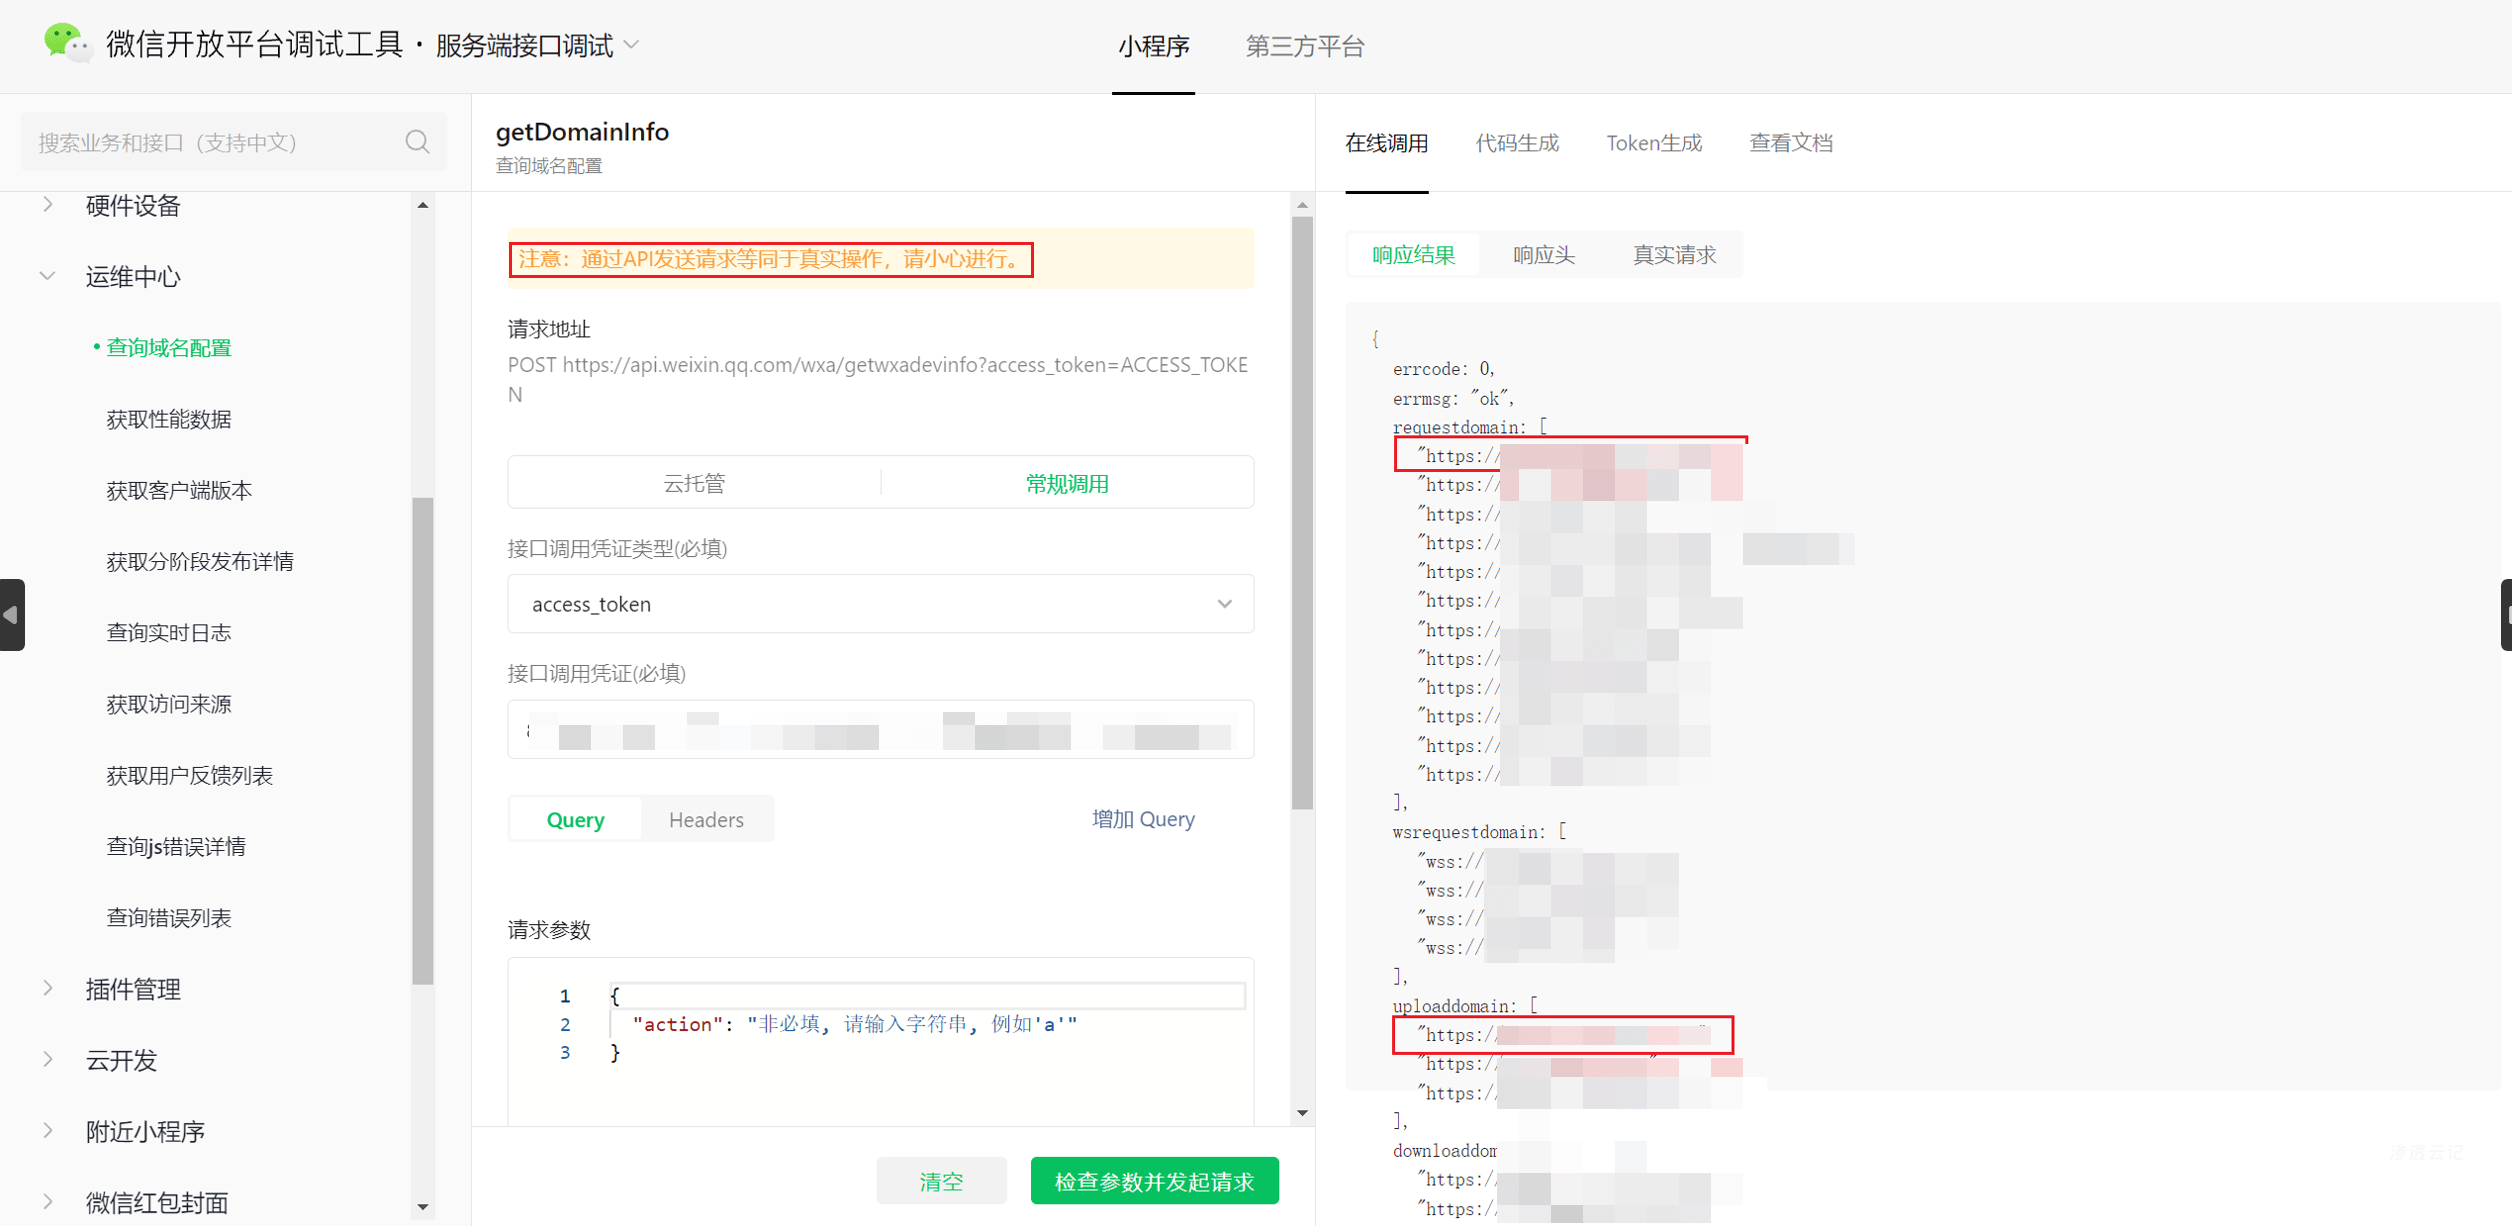This screenshot has height=1226, width=2512.
Task: Open the 代码生成 tab
Action: [x=1516, y=142]
